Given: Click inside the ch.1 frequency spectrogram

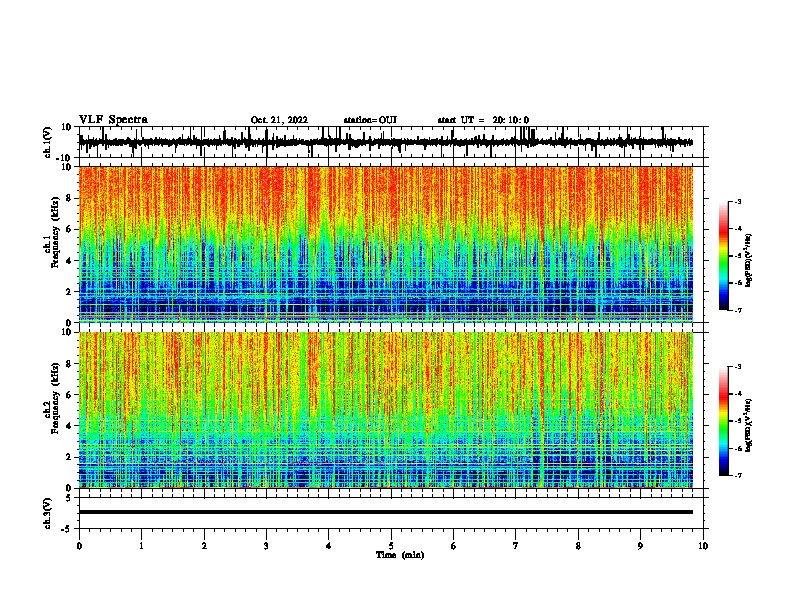Looking at the screenshot, I should 386,244.
